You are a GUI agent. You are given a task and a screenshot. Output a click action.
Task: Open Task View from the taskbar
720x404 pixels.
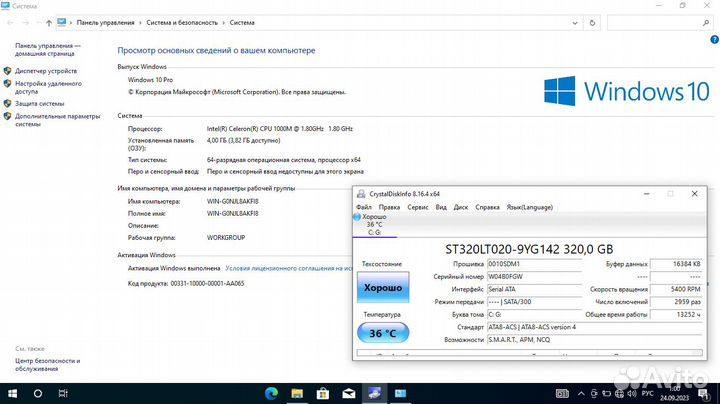tap(63, 393)
